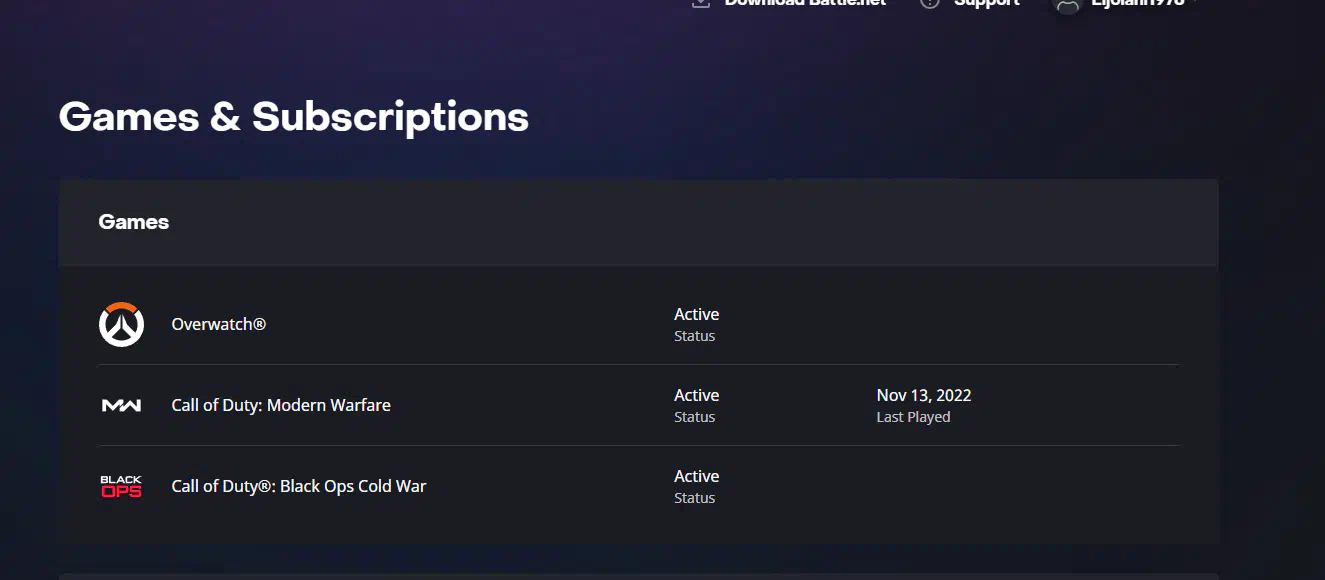Select the Overwatch® game title

click(219, 324)
